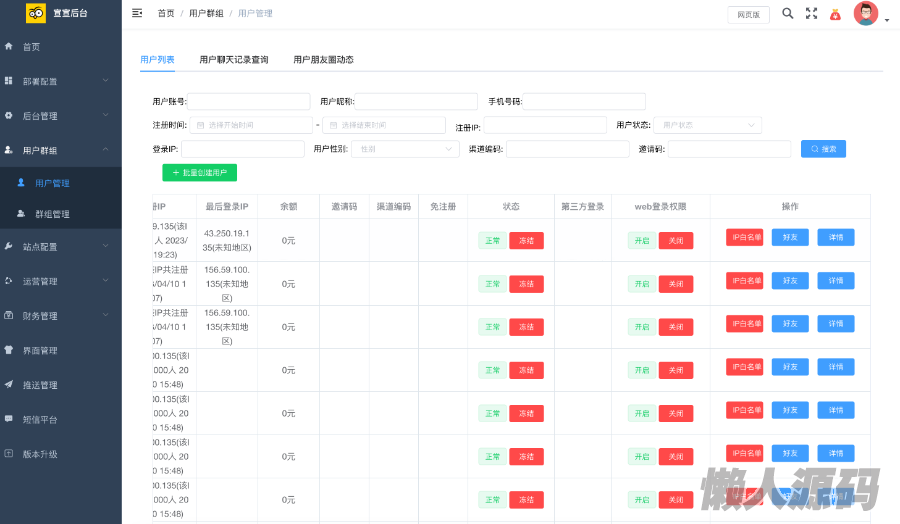Open the 用户状态 dropdown
Viewport: 900px width, 524px height.
coord(707,125)
